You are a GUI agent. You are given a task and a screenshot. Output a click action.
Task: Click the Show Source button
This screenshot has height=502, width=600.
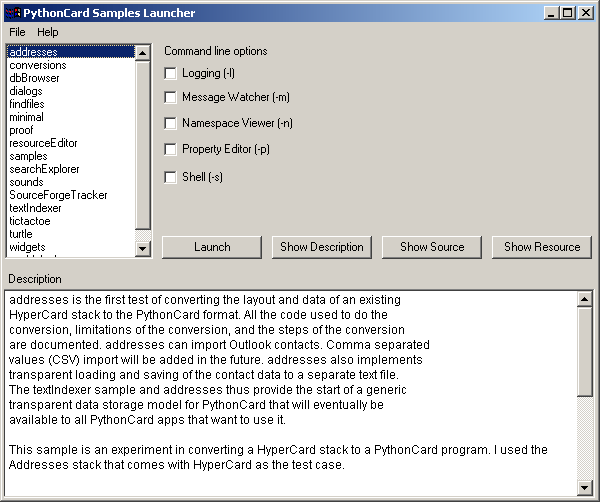coord(432,247)
